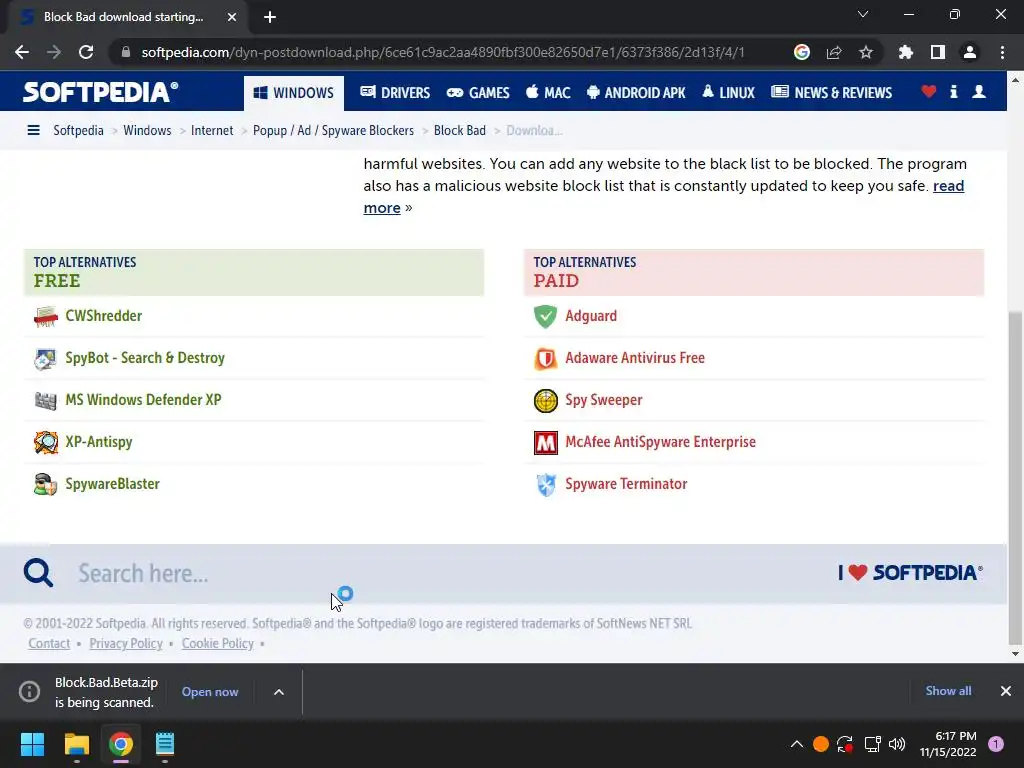Viewport: 1024px width, 768px height.
Task: Share this page via address bar icon
Action: point(834,52)
